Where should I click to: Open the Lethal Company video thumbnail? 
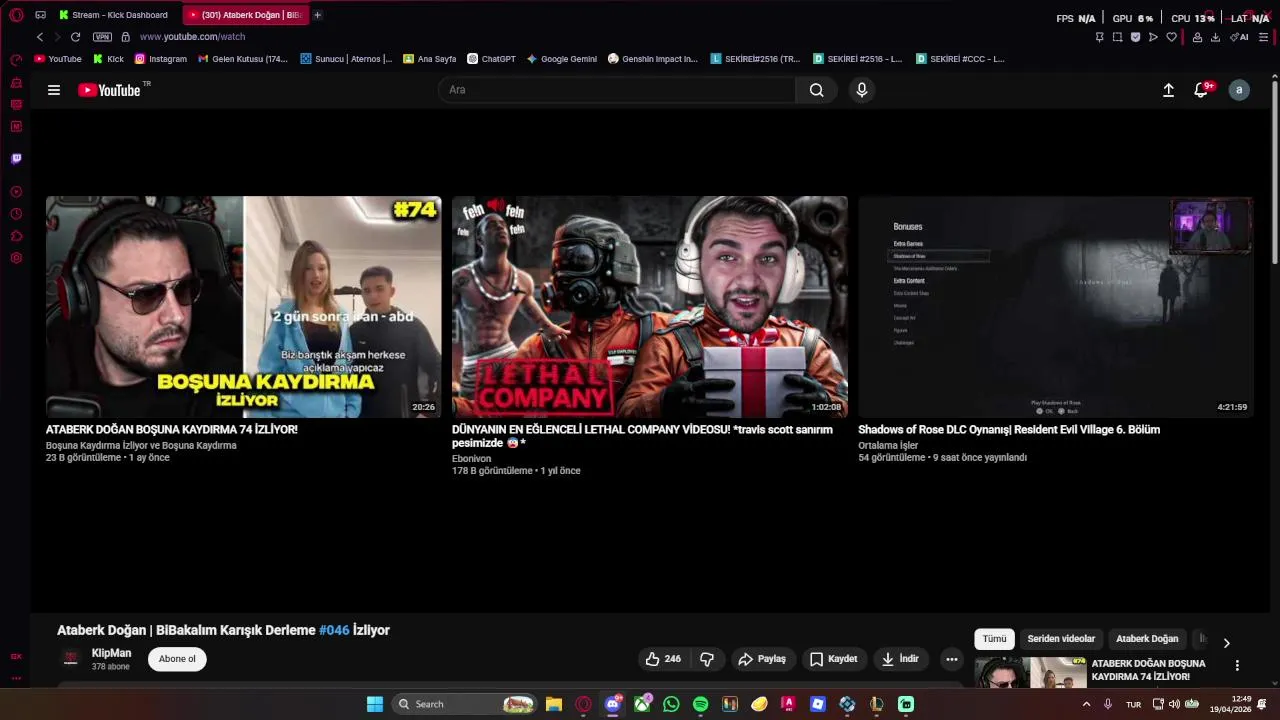pos(649,306)
